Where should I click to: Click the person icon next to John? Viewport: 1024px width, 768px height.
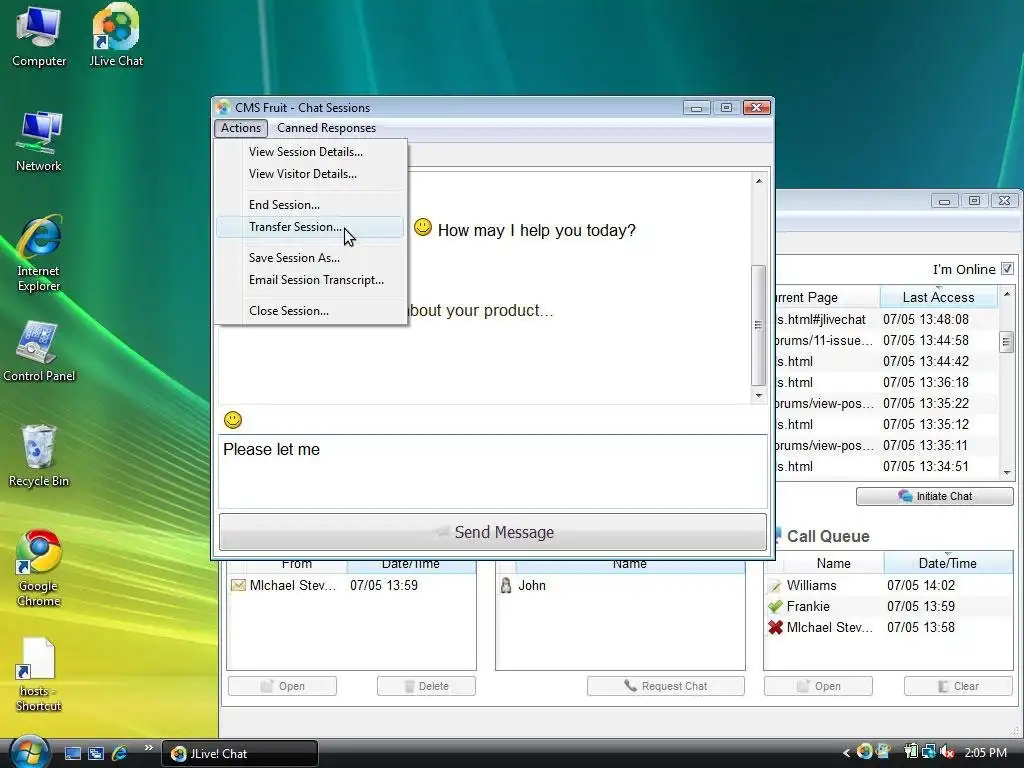505,585
